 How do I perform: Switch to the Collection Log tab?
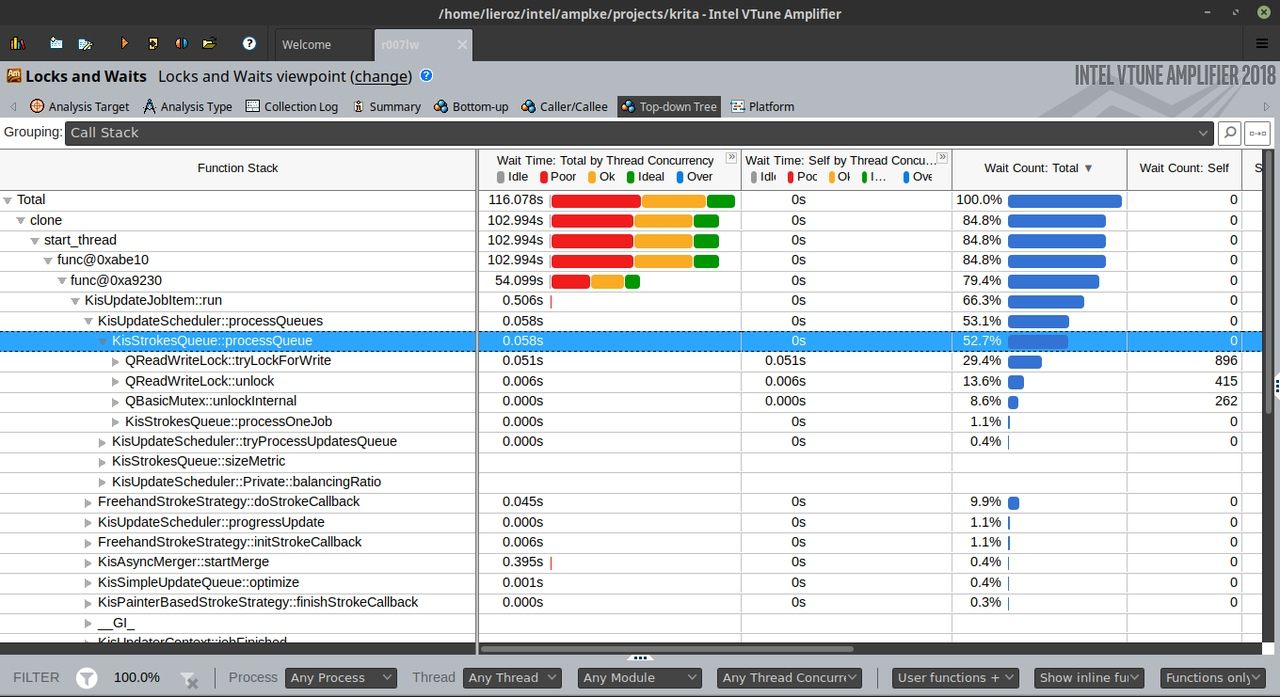(x=292, y=106)
